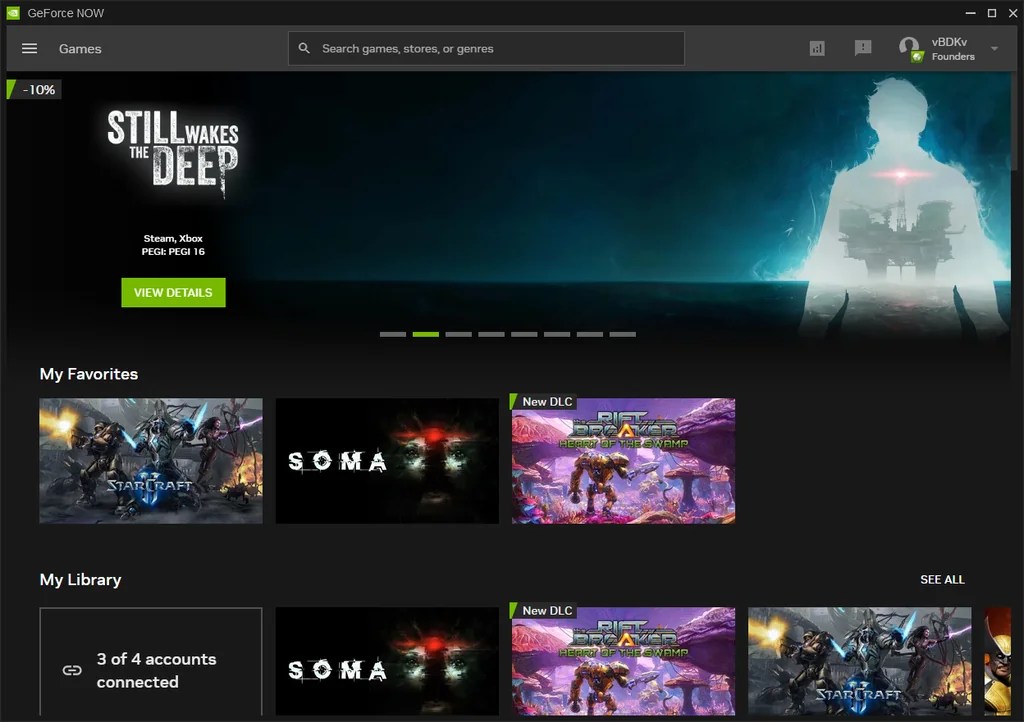
Task: Click the magnifier icon in search bar
Action: click(x=305, y=48)
